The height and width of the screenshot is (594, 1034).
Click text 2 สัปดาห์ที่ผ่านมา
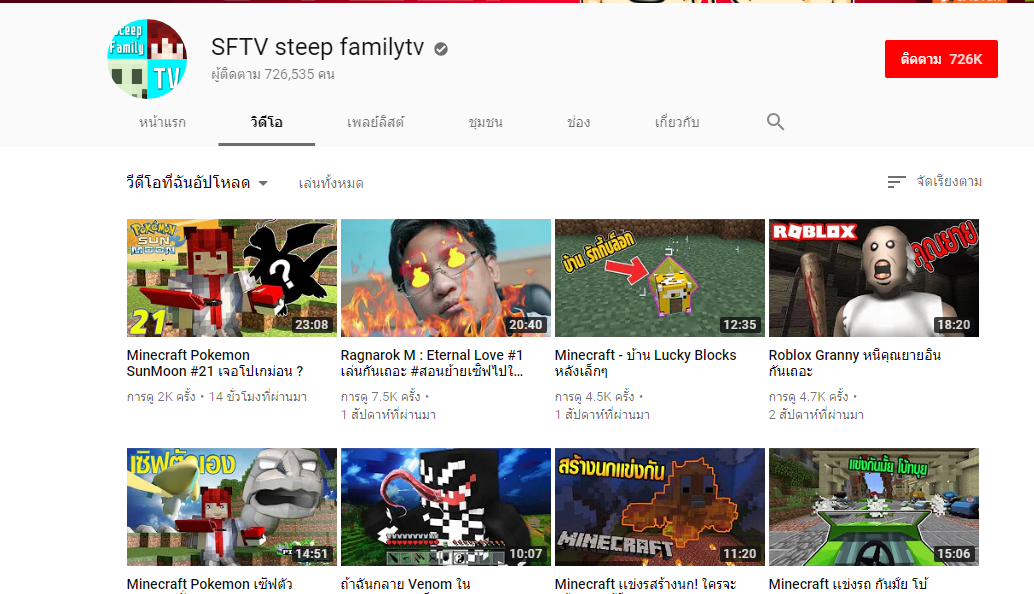816,415
